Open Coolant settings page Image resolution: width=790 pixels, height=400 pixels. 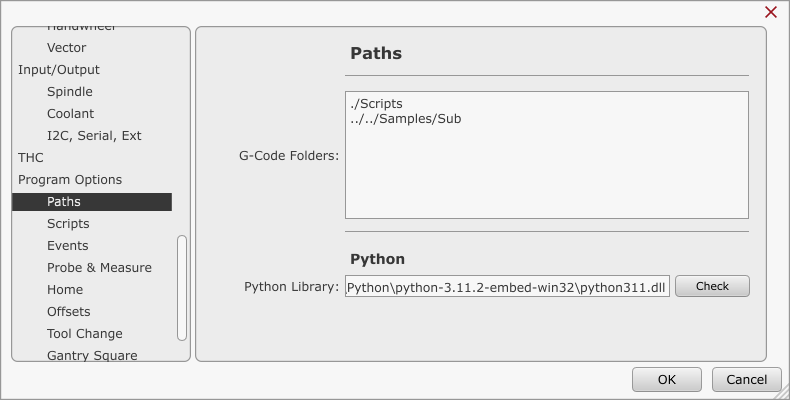point(70,114)
